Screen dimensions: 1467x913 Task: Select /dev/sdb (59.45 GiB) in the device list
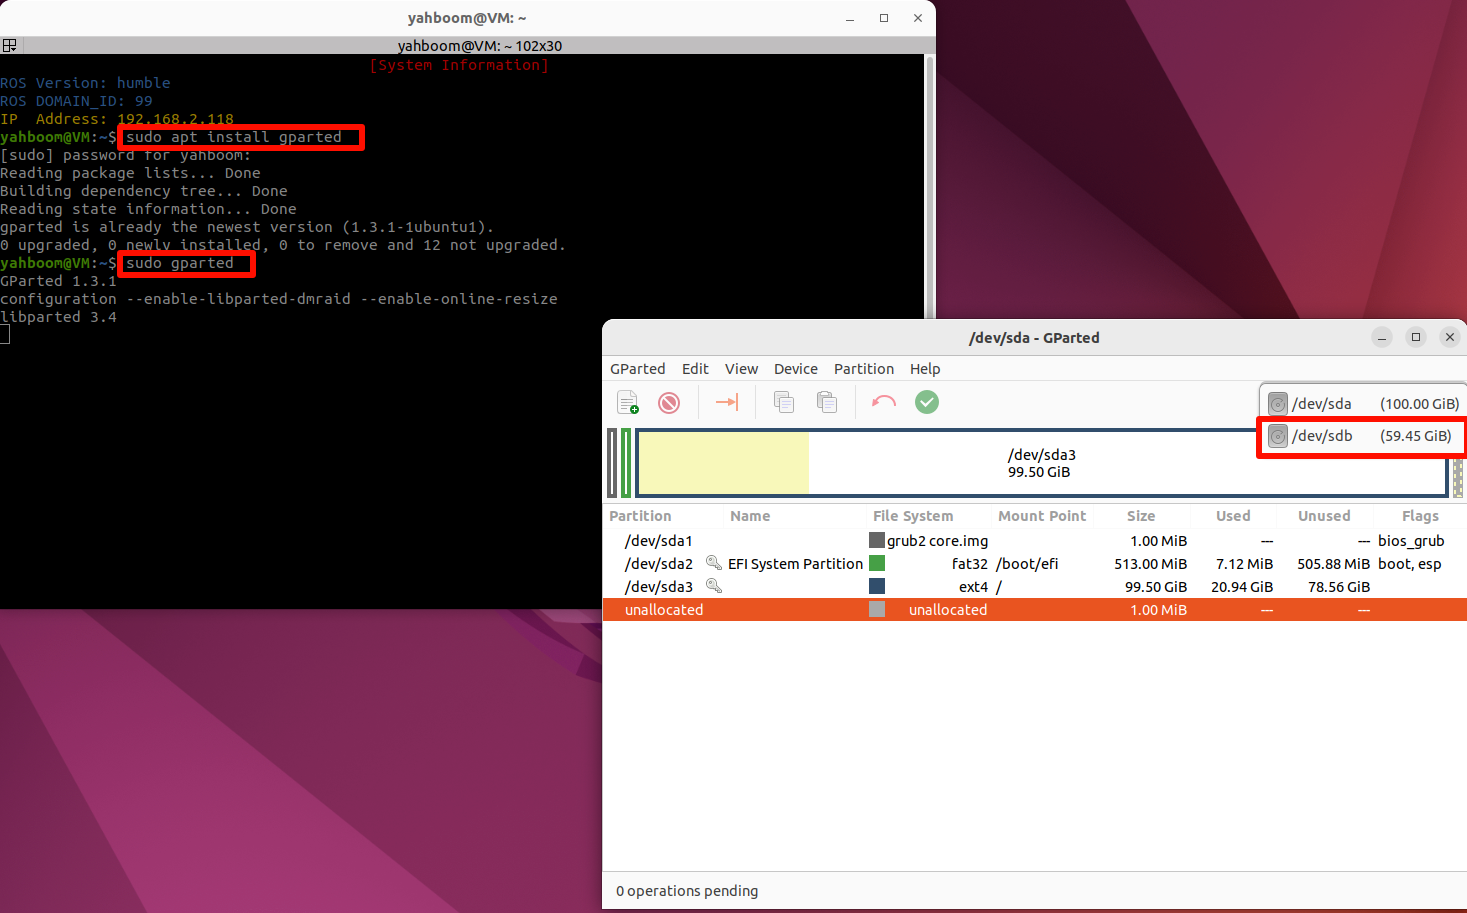coord(1363,436)
